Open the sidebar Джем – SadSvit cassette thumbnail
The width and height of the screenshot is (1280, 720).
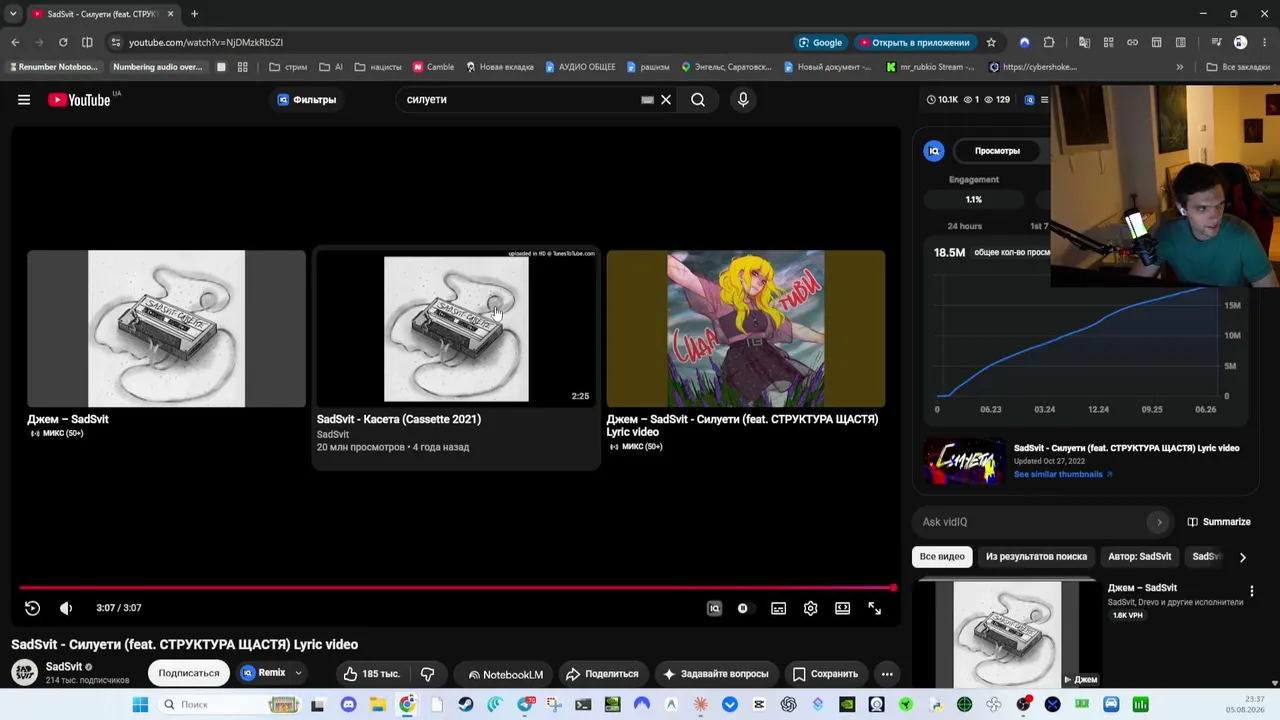coord(1007,634)
